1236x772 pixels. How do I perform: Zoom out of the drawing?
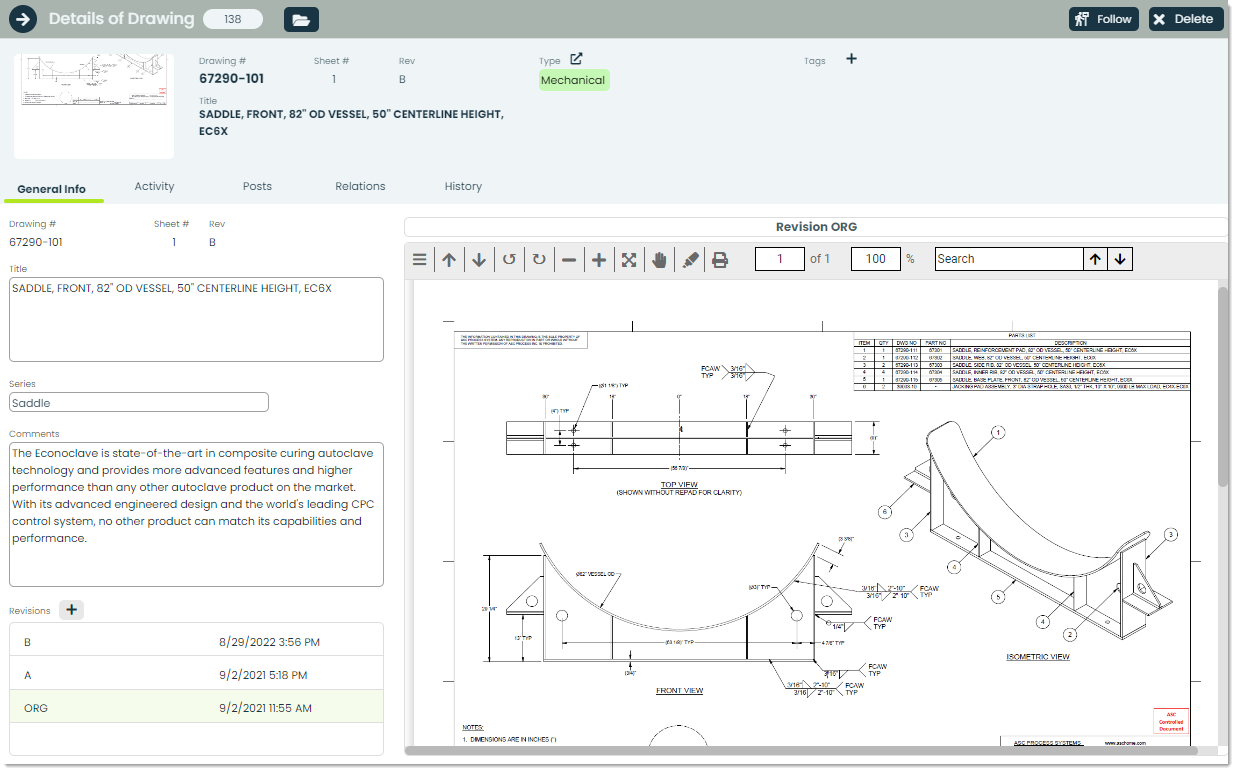click(x=569, y=258)
